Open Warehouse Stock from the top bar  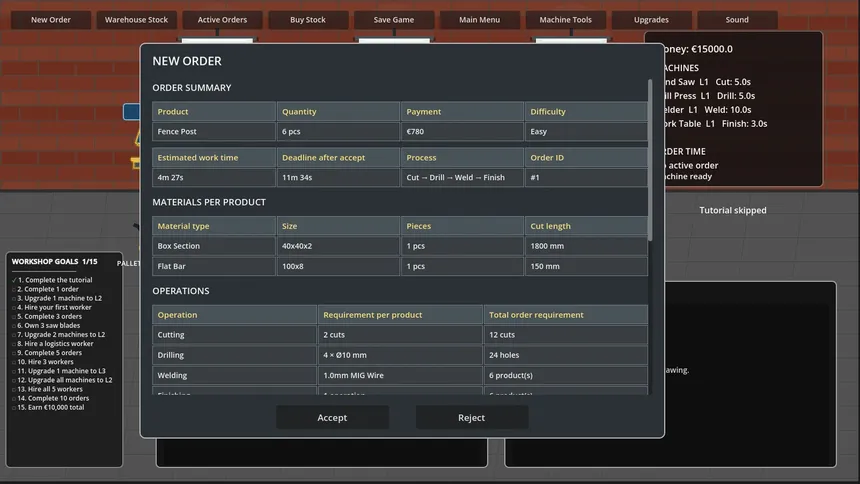click(137, 20)
